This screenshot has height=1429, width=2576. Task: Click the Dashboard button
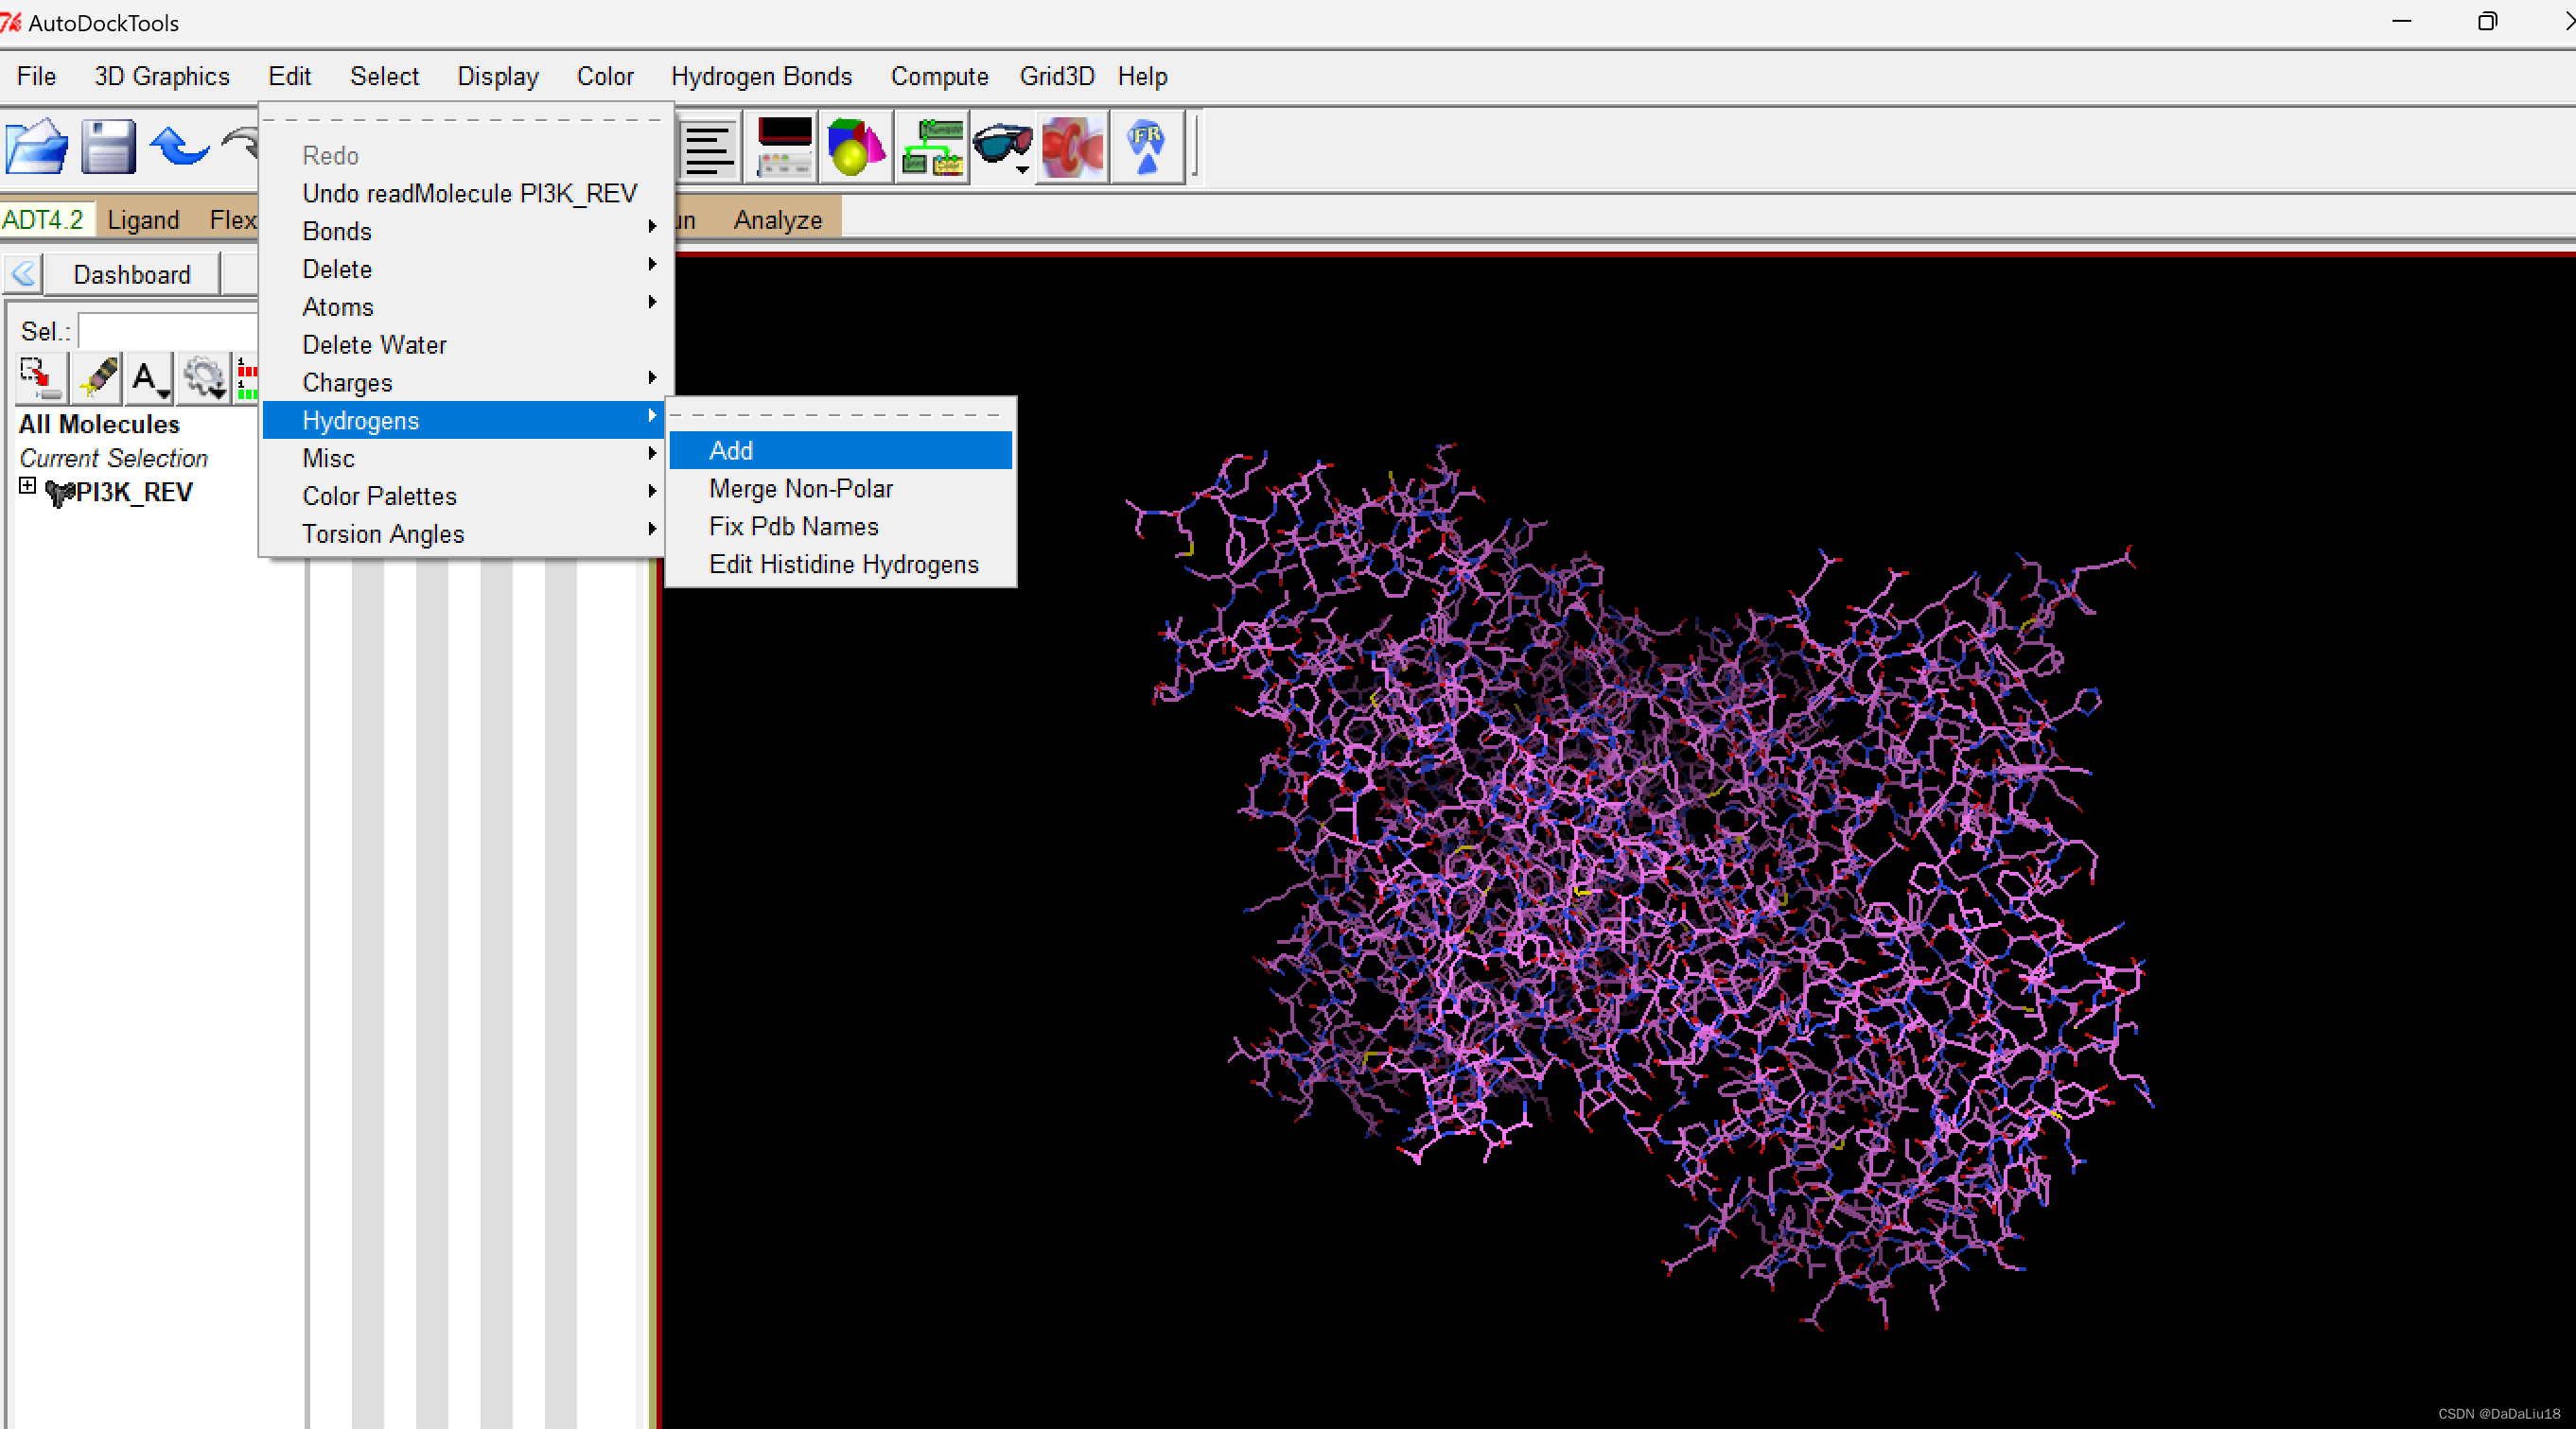pos(131,274)
